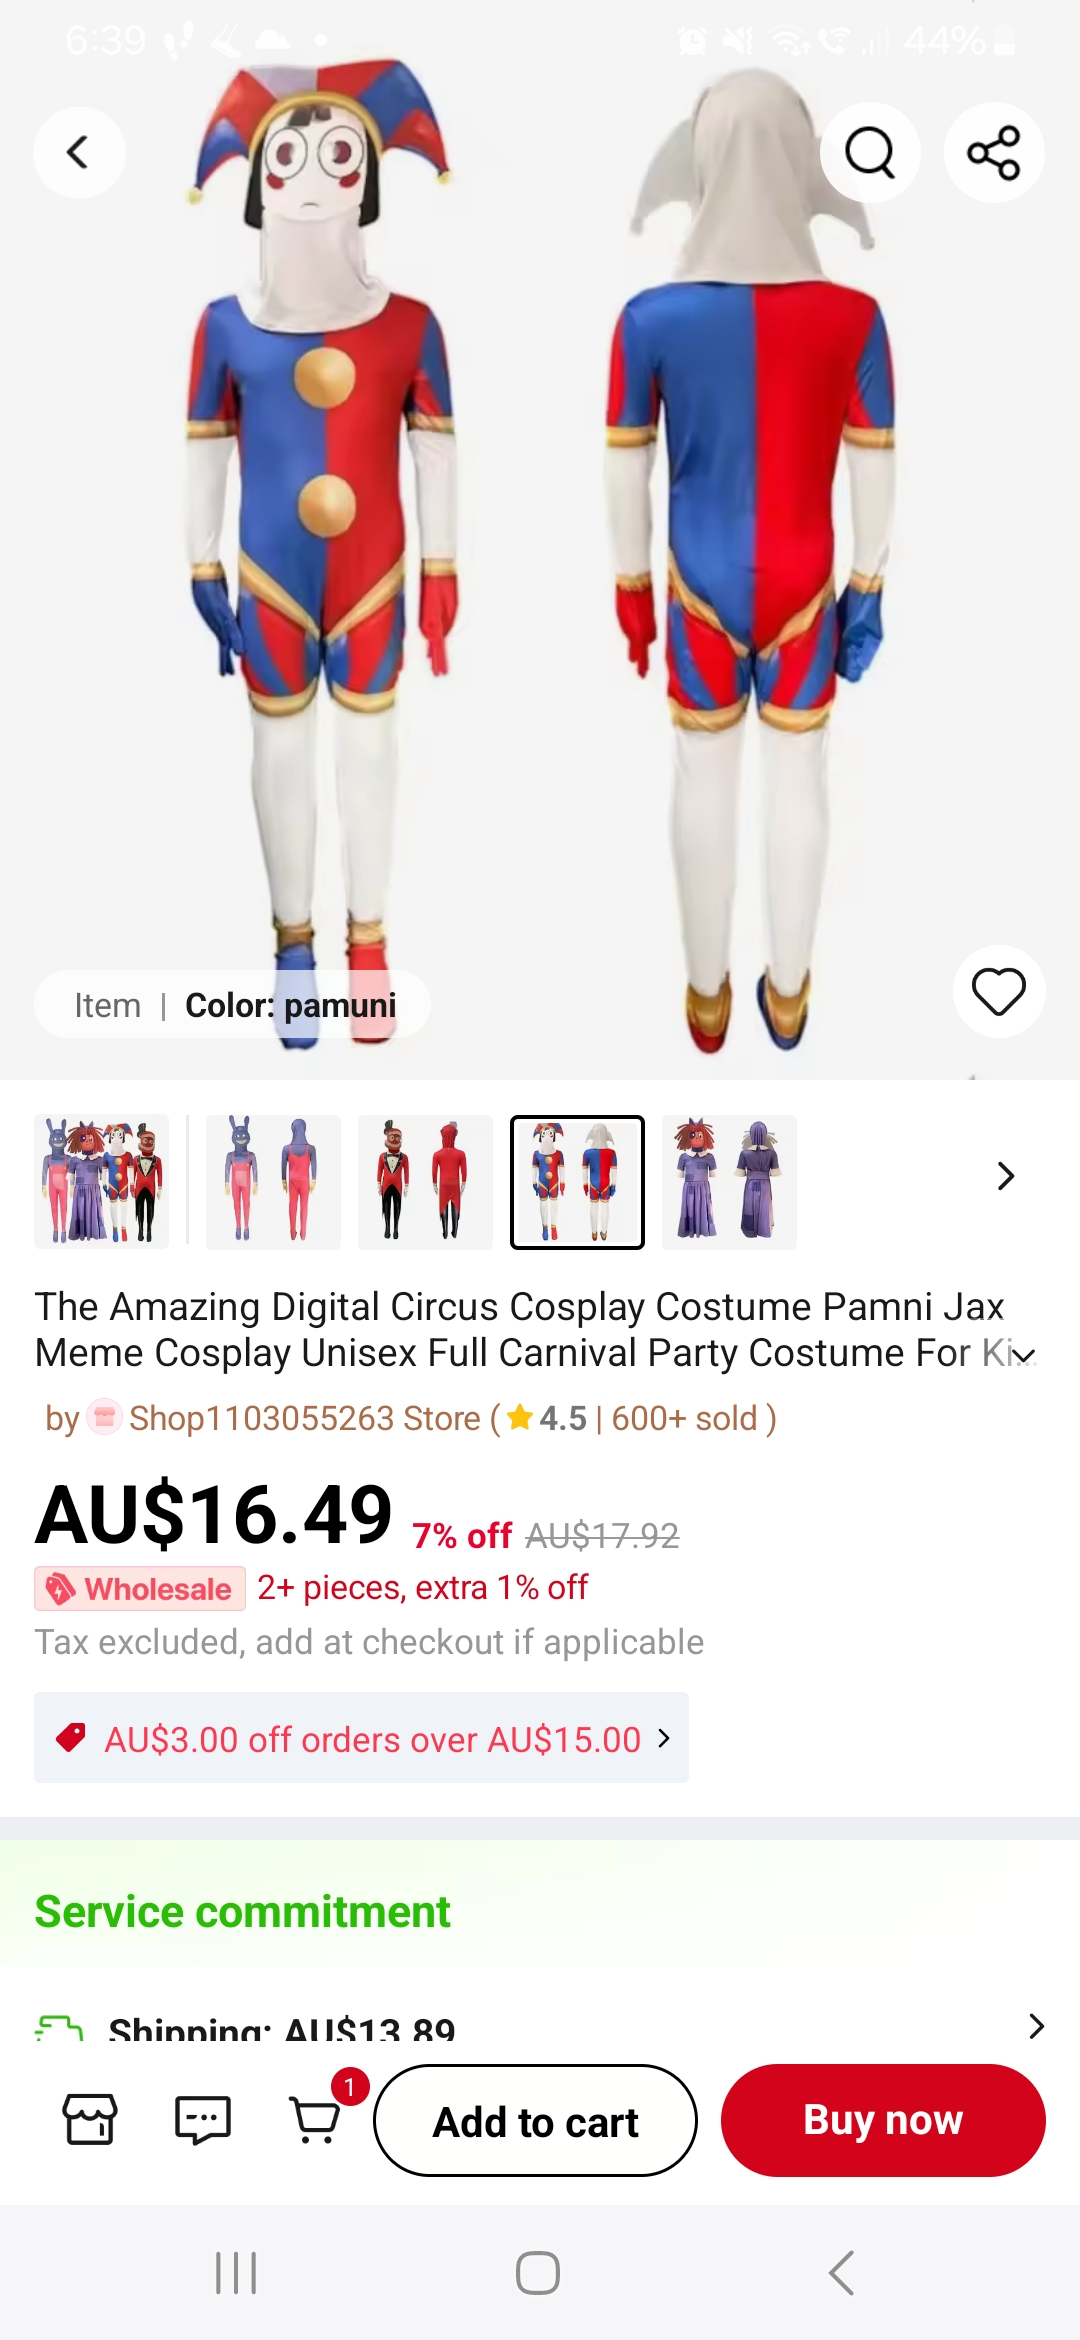The width and height of the screenshot is (1080, 2340).
Task: Toggle the heart wishlist icon
Action: (x=999, y=991)
